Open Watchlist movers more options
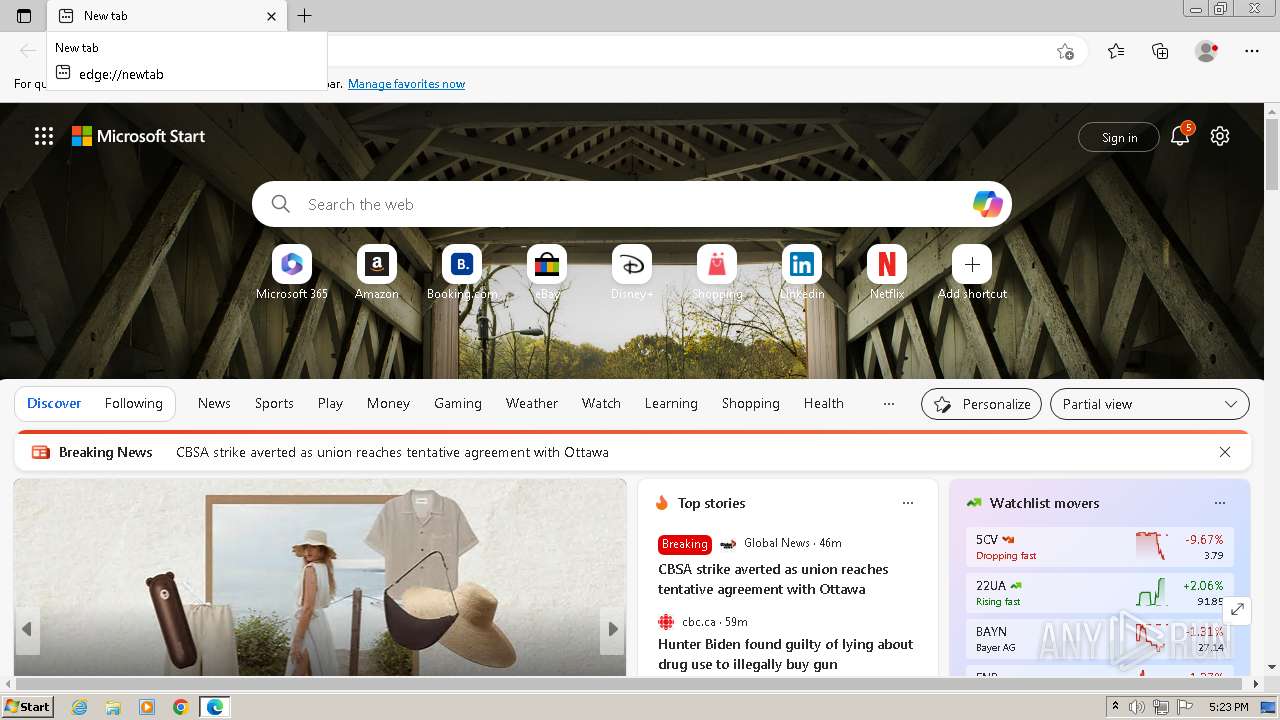This screenshot has height=720, width=1280. 1220,503
